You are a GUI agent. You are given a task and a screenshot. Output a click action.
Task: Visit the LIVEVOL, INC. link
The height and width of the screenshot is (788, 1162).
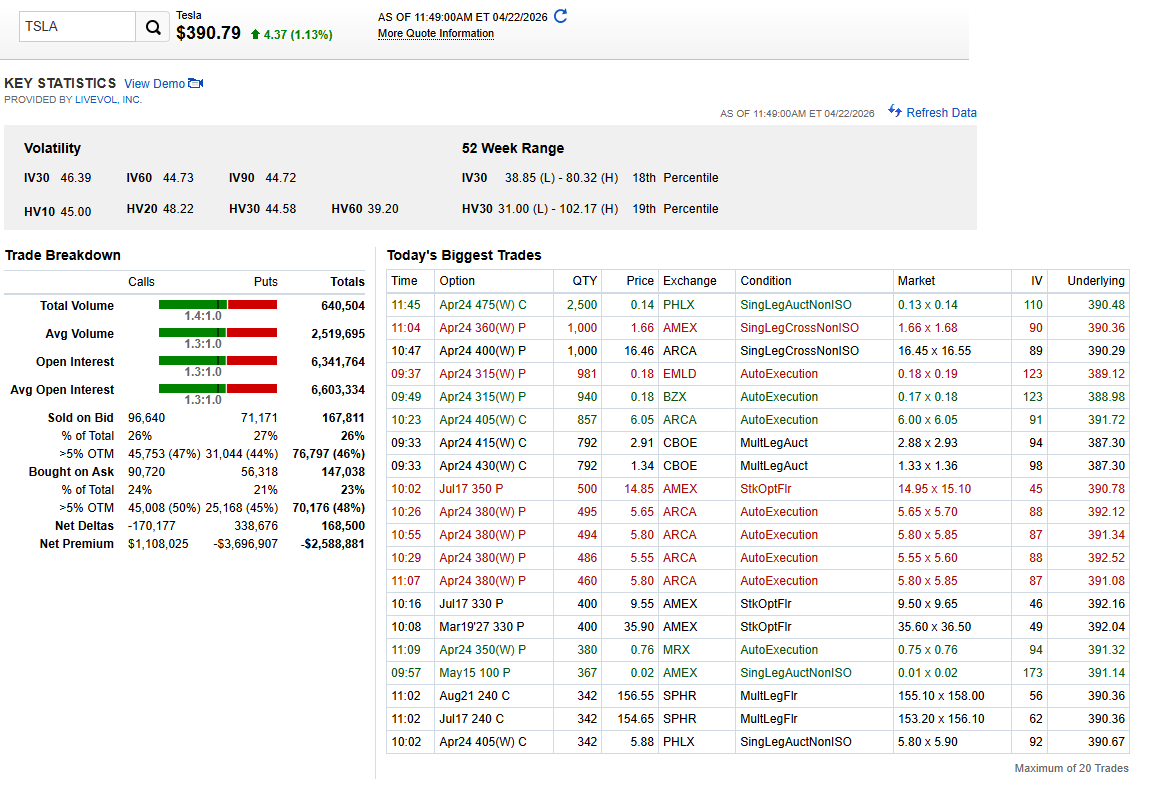pos(108,99)
